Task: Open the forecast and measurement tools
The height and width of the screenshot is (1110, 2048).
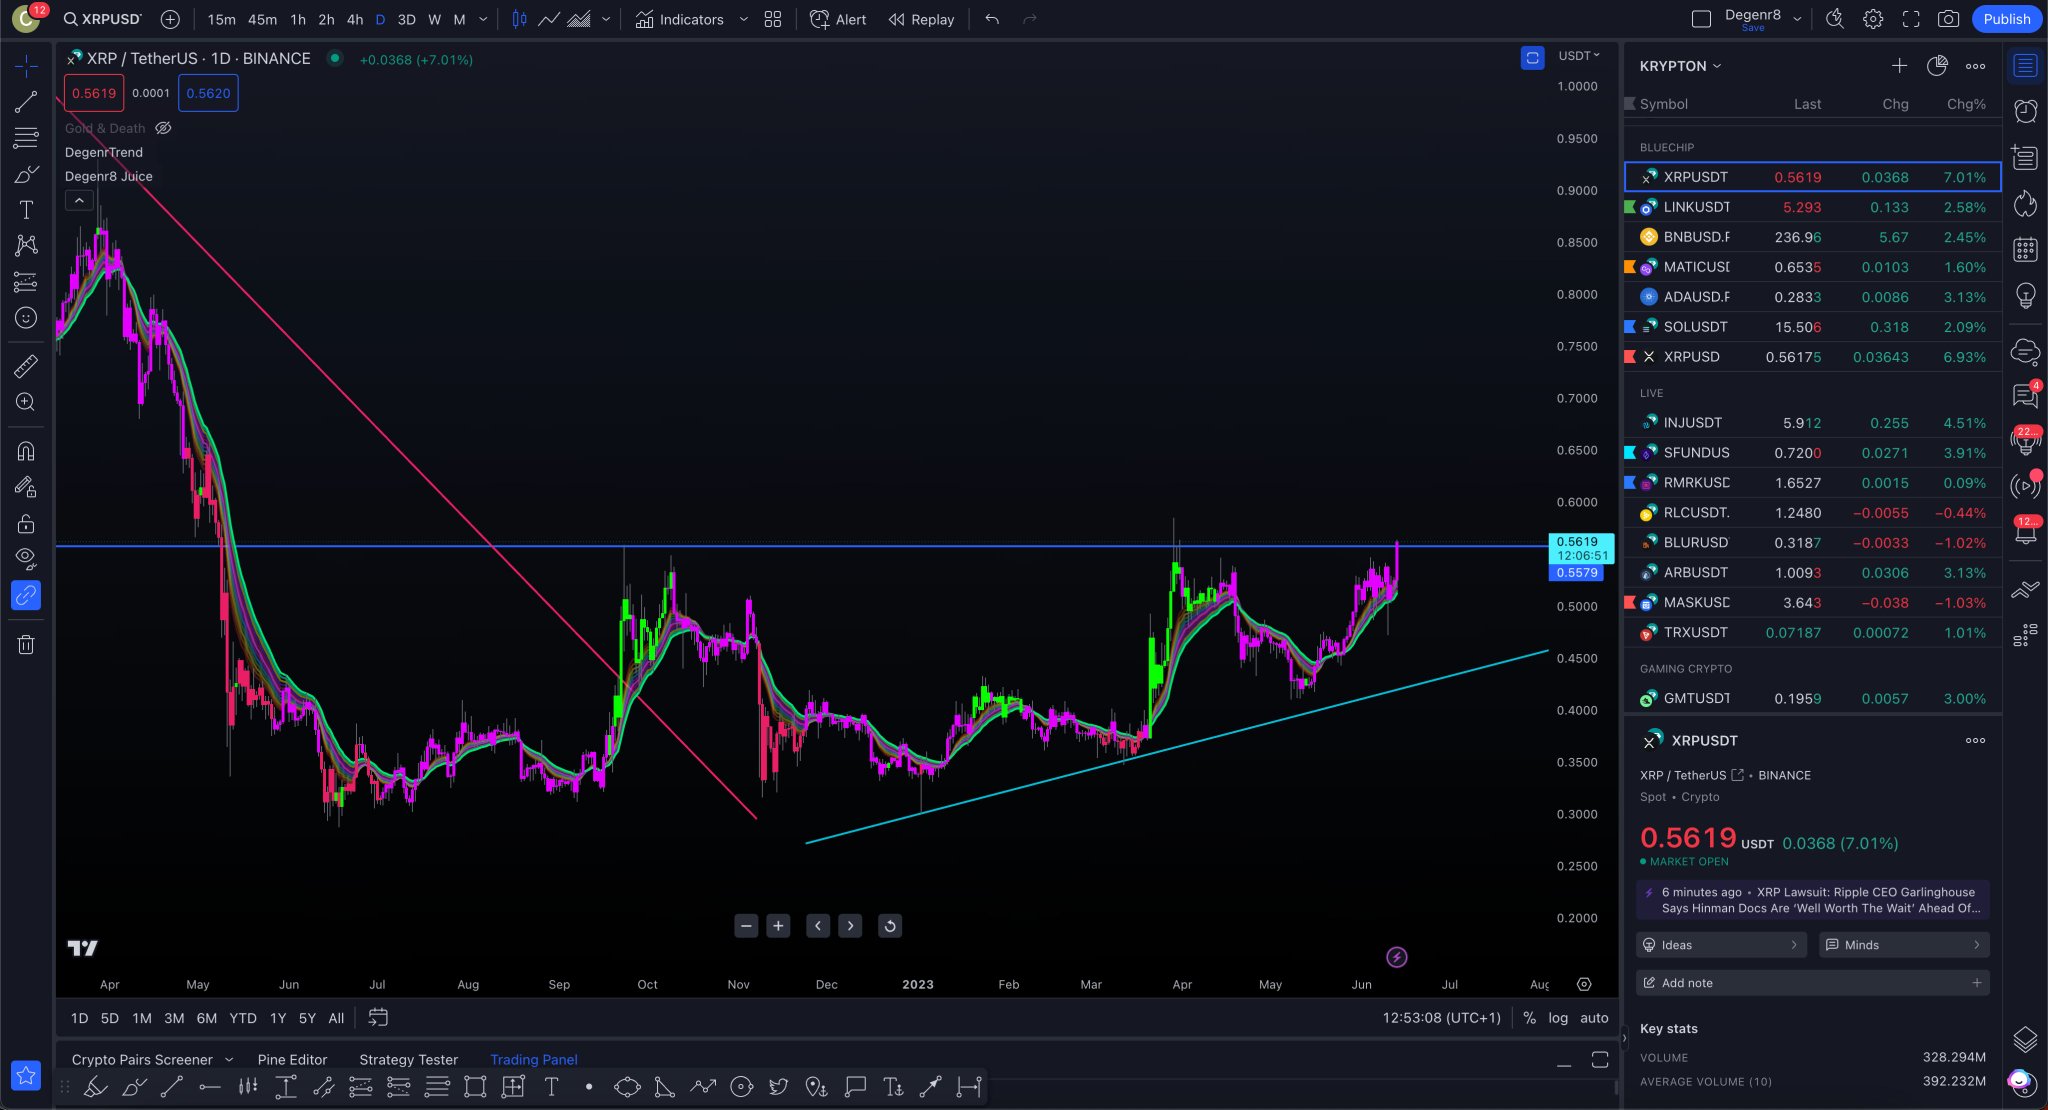Action: [x=26, y=282]
